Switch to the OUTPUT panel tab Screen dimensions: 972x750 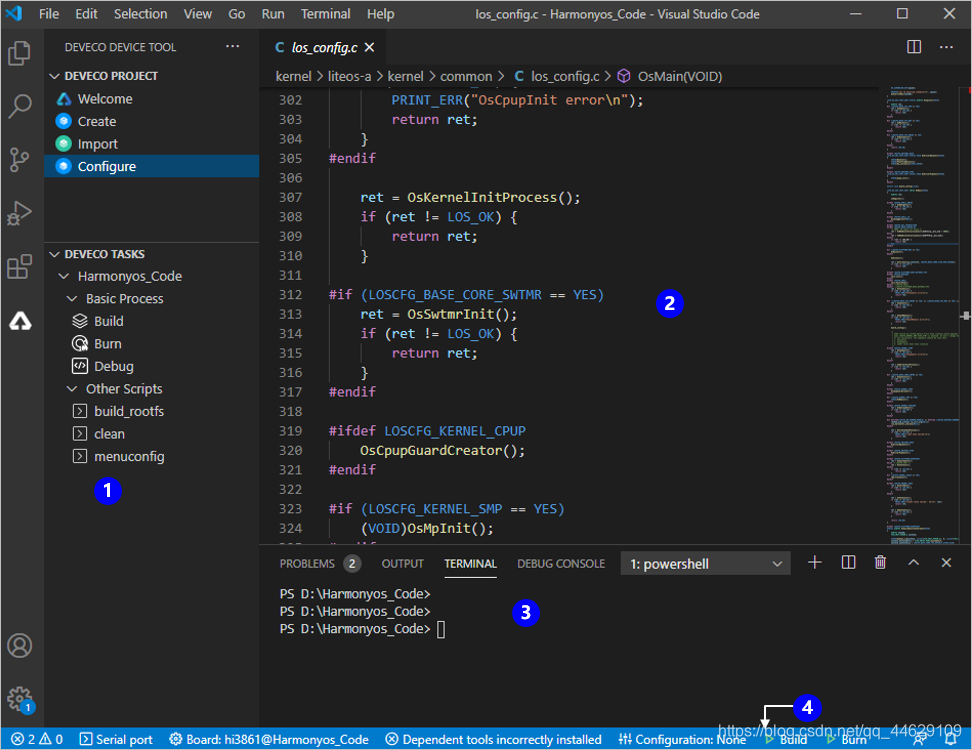(402, 563)
